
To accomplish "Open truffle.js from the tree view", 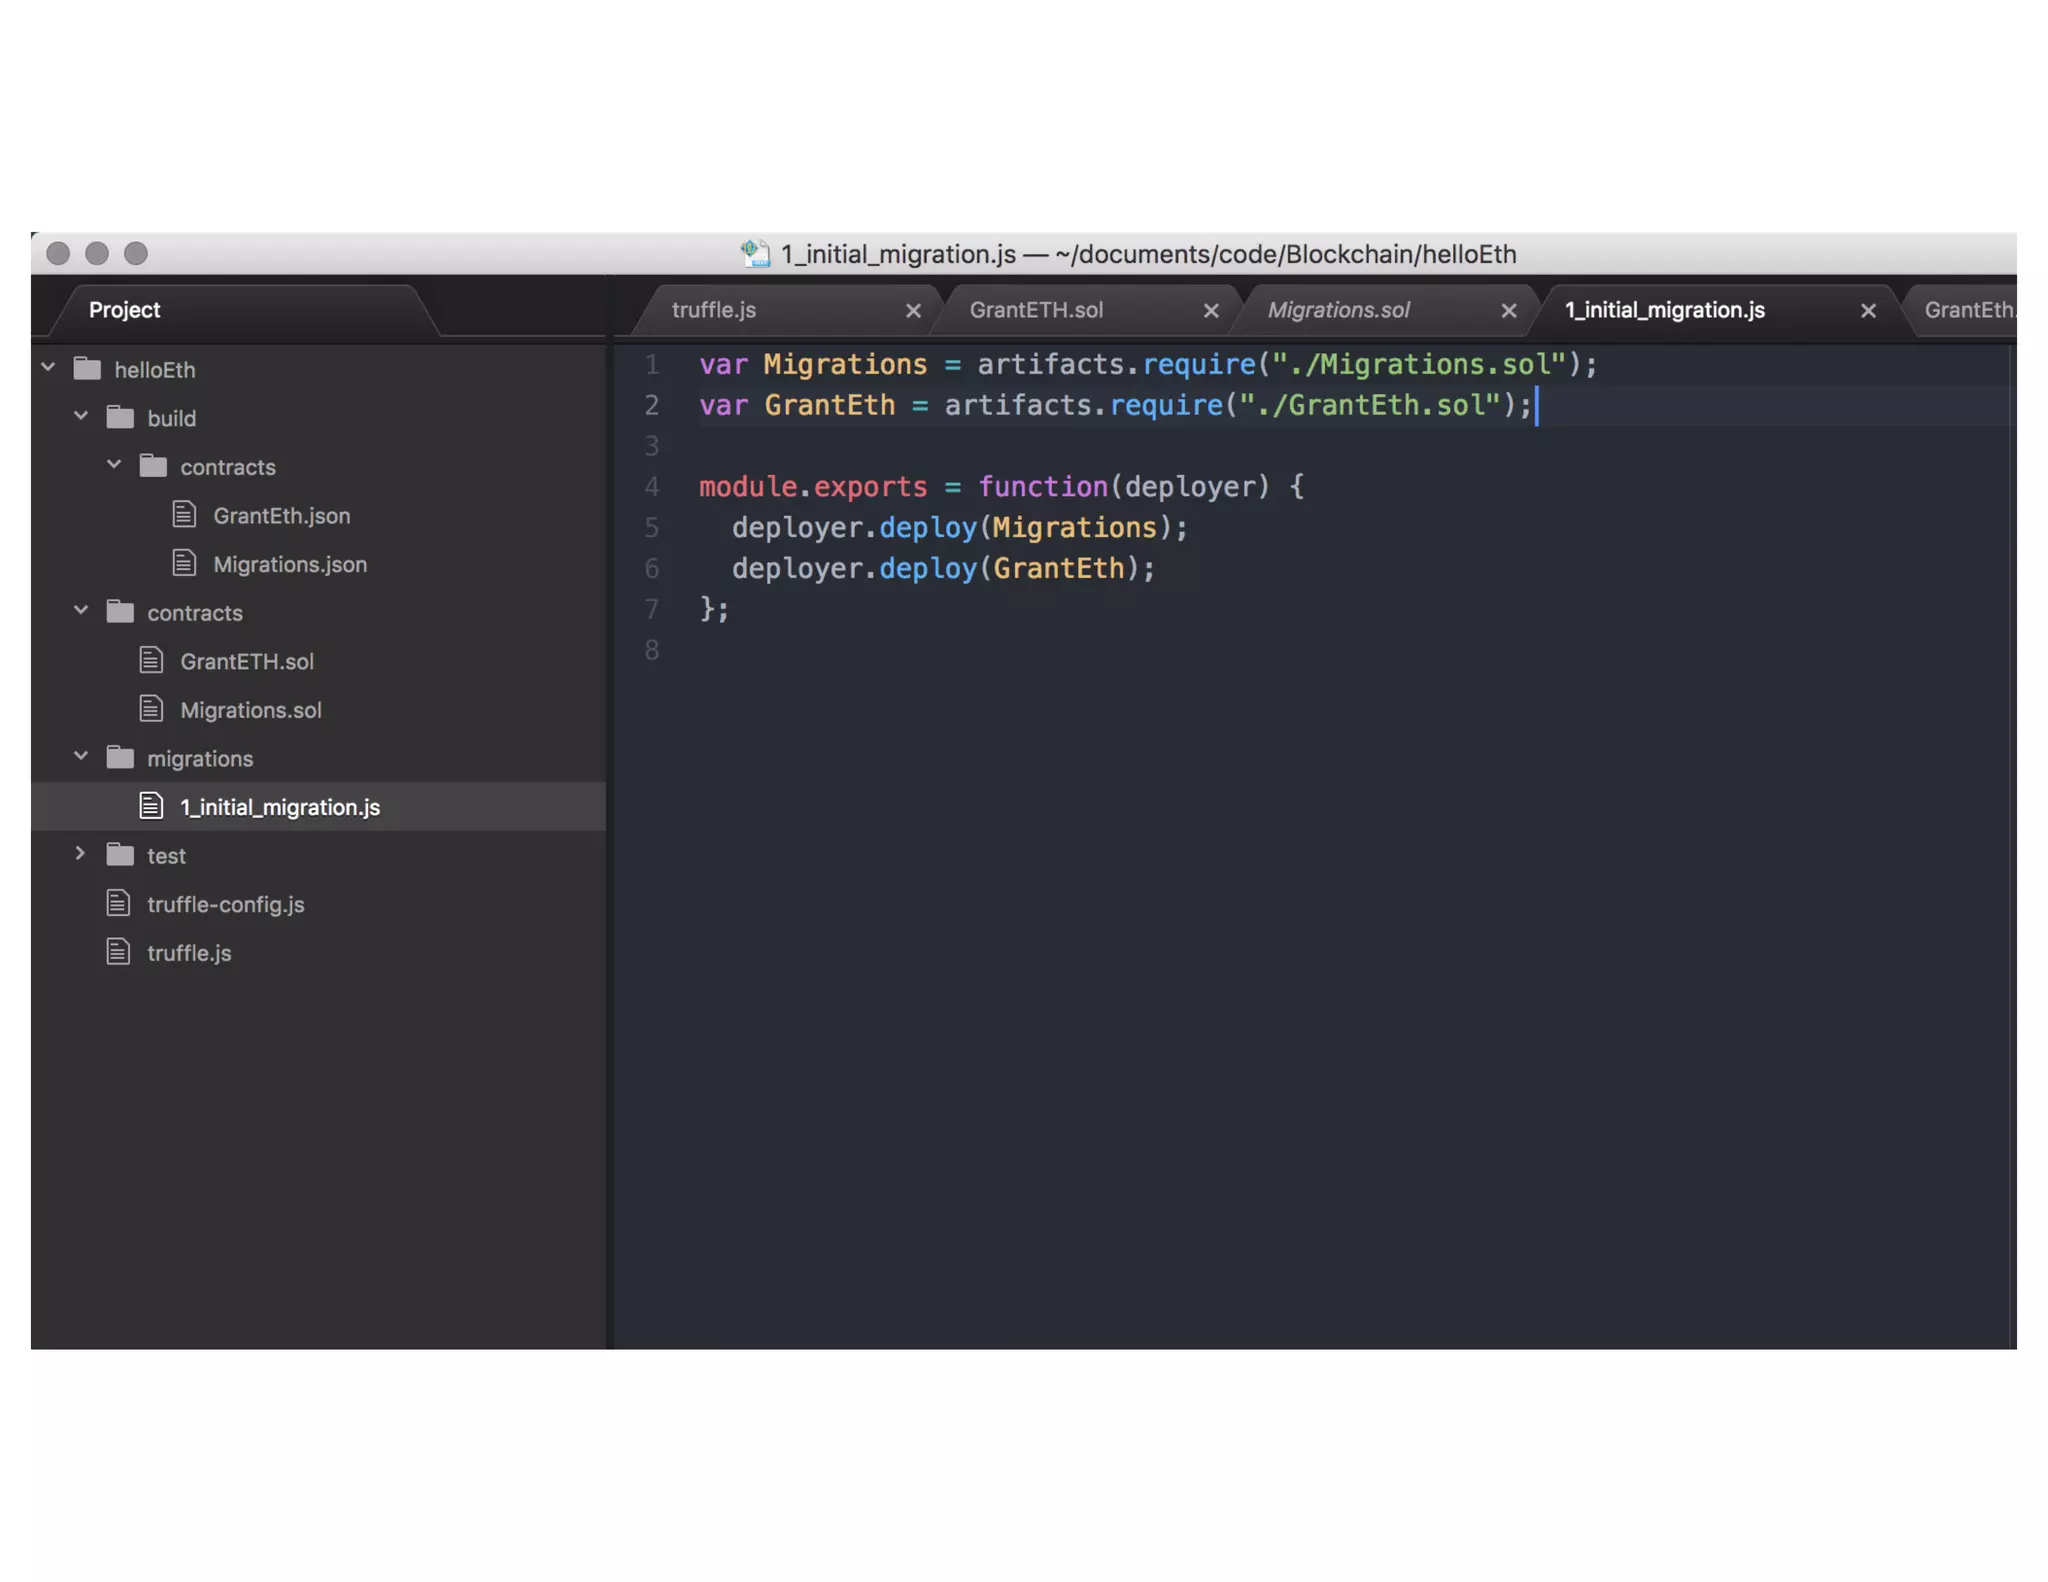I will tap(189, 953).
